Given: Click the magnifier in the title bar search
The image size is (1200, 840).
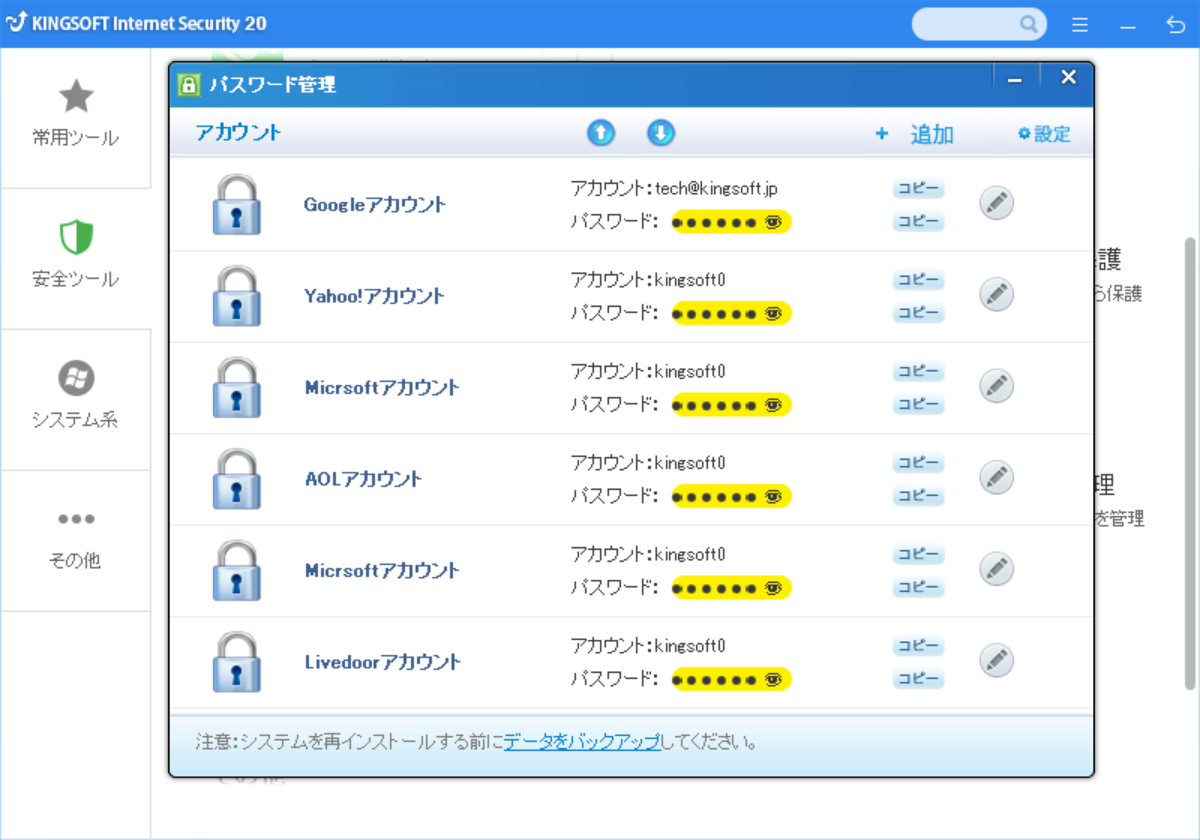Looking at the screenshot, I should [x=1028, y=24].
